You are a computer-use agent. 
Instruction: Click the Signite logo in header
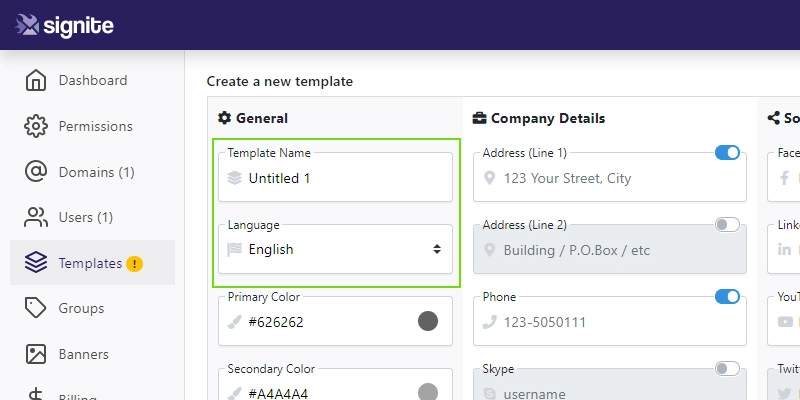[x=64, y=26]
